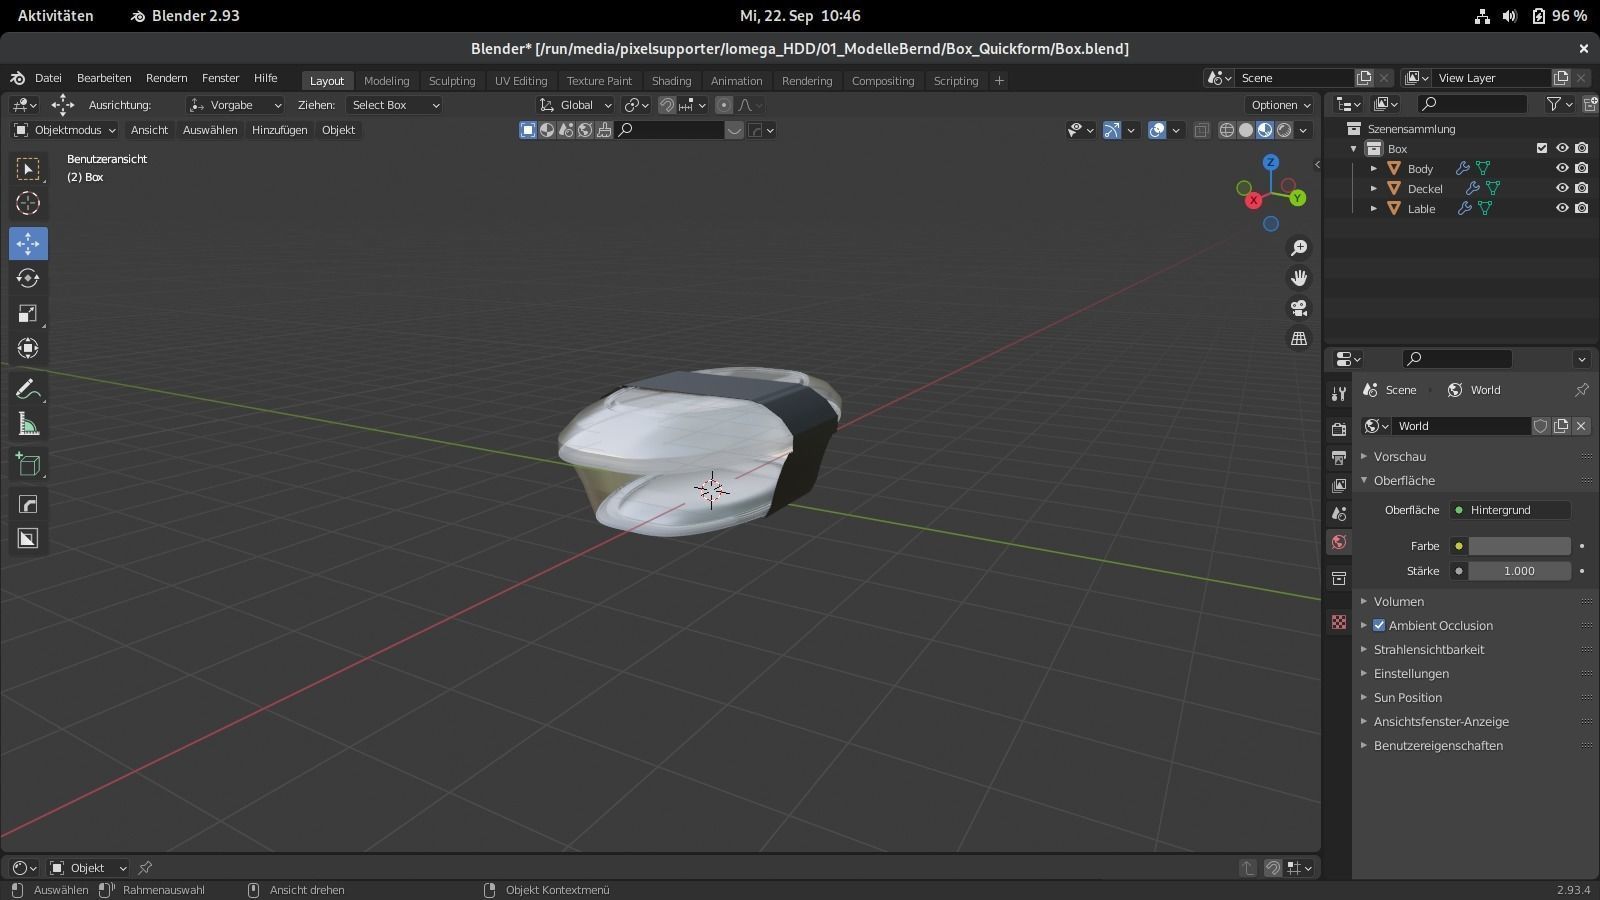Switch to Sculpting workspace tab

pos(452,80)
